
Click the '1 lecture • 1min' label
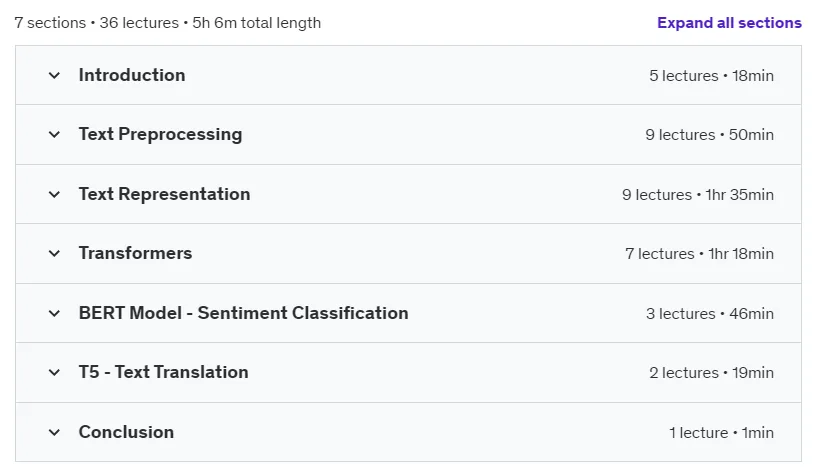click(x=721, y=433)
